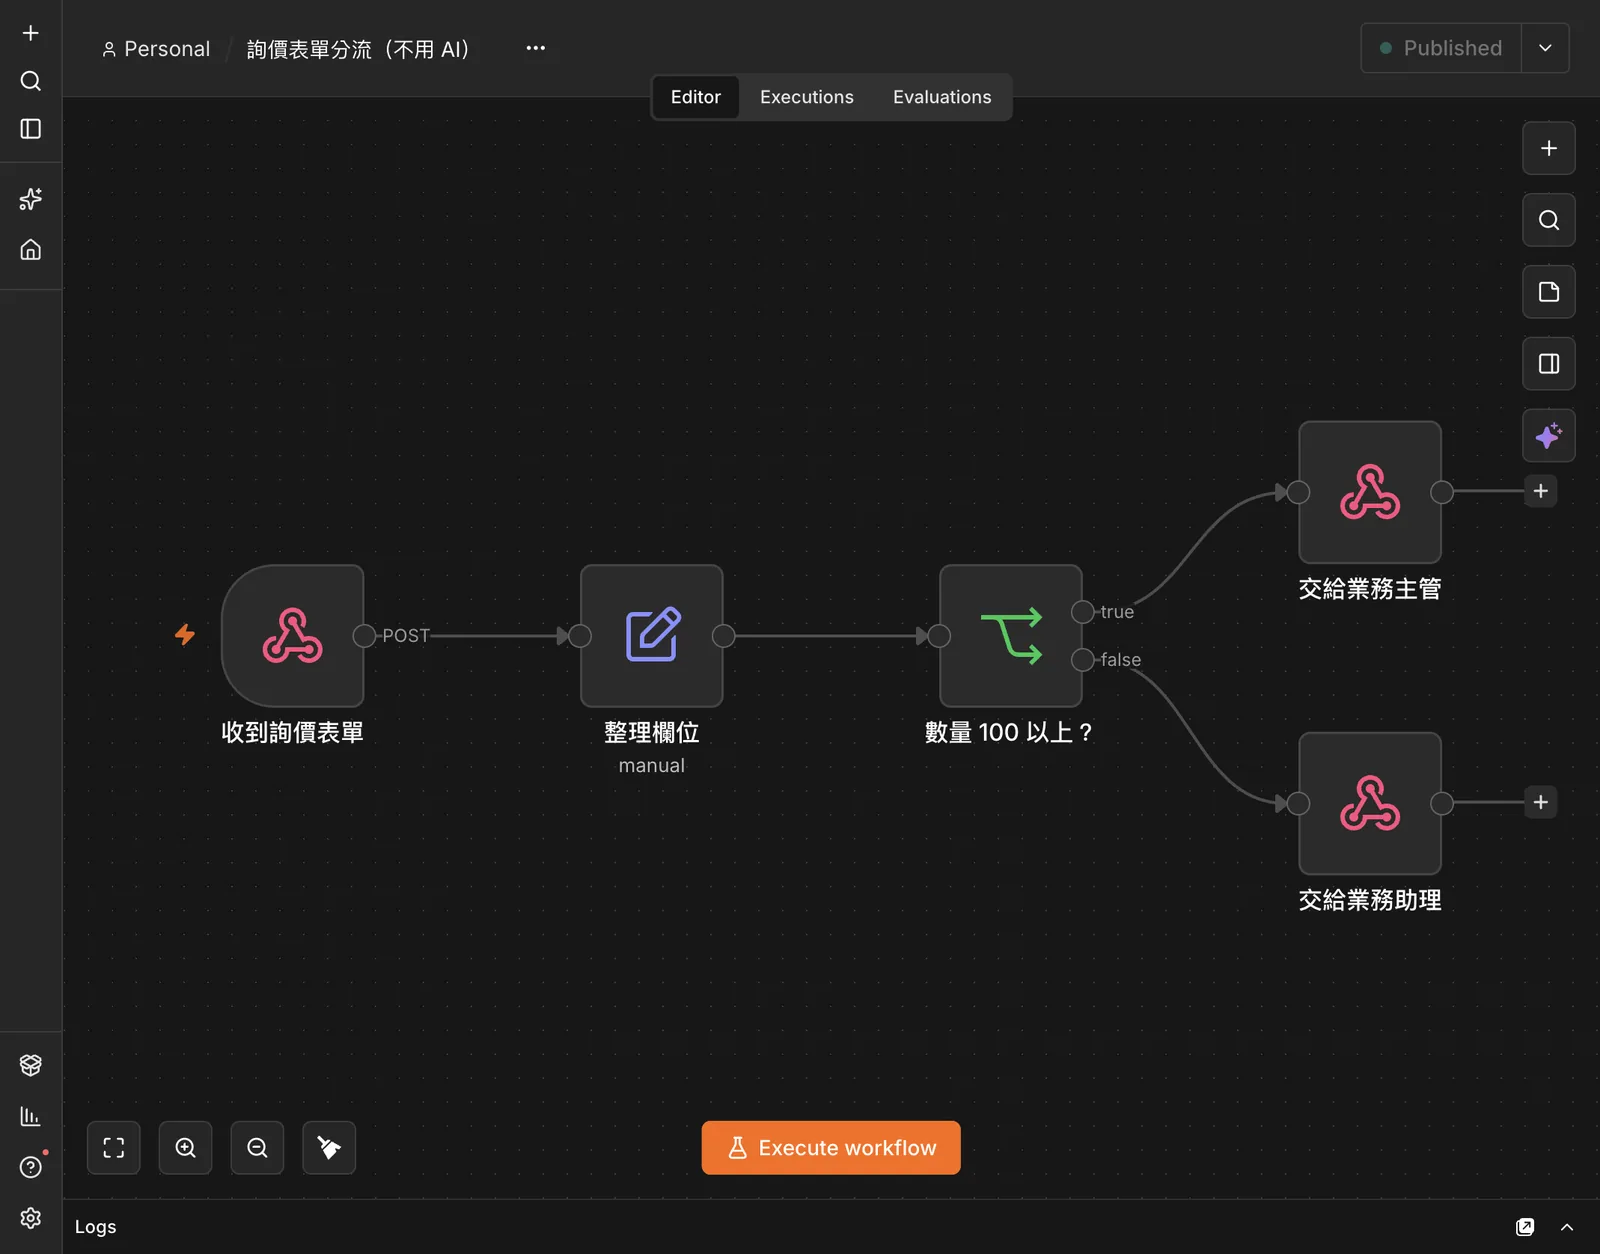This screenshot has width=1600, height=1254.
Task: Click the plus connector after 交給業務主管
Action: coord(1541,491)
